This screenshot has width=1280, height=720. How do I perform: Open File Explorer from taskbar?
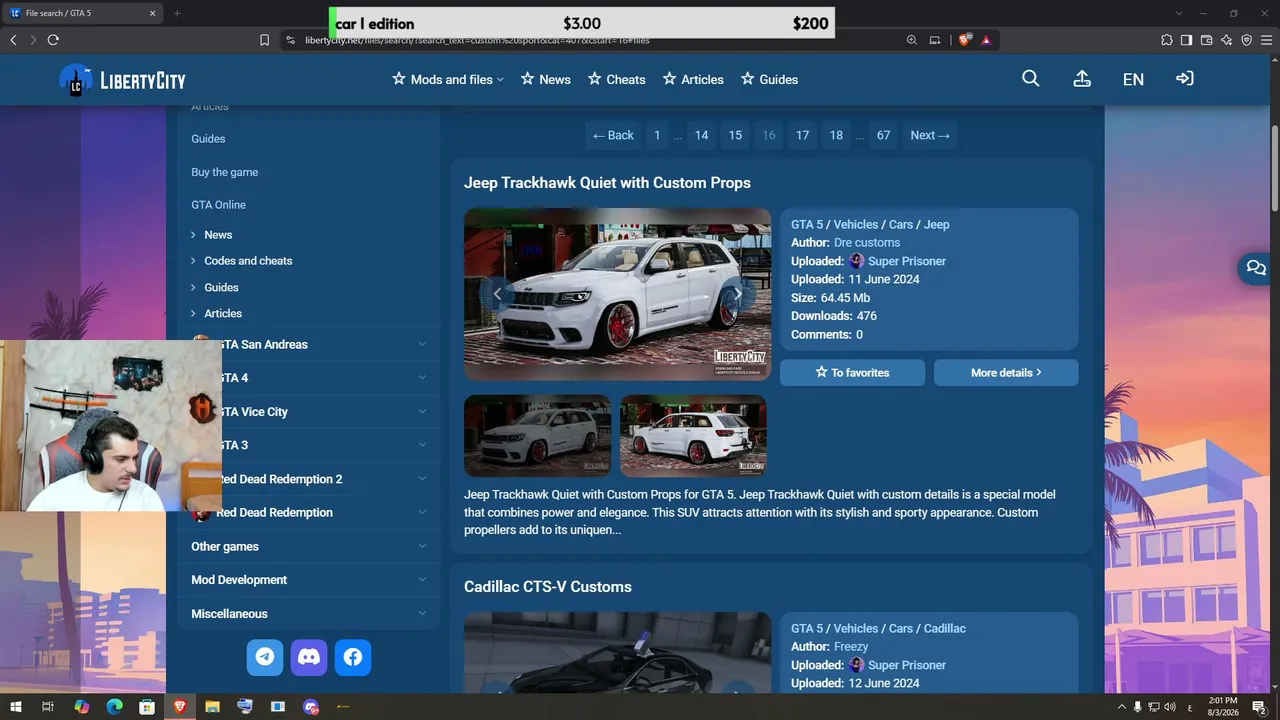tap(212, 707)
